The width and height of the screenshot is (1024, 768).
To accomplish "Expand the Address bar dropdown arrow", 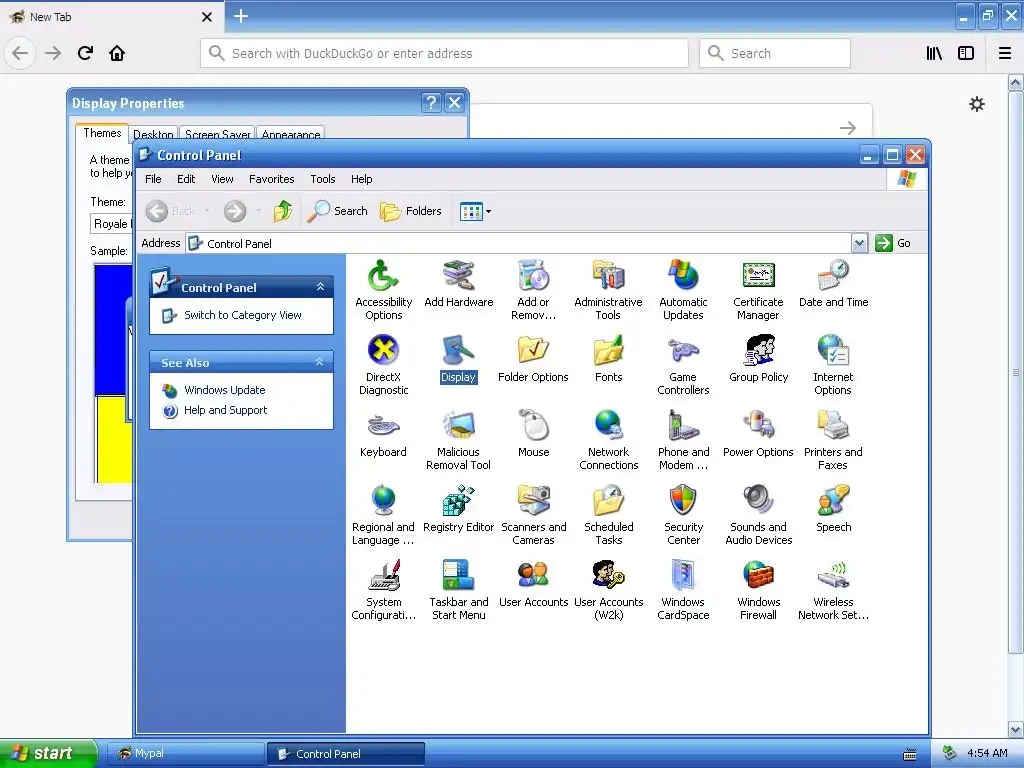I will coord(859,243).
